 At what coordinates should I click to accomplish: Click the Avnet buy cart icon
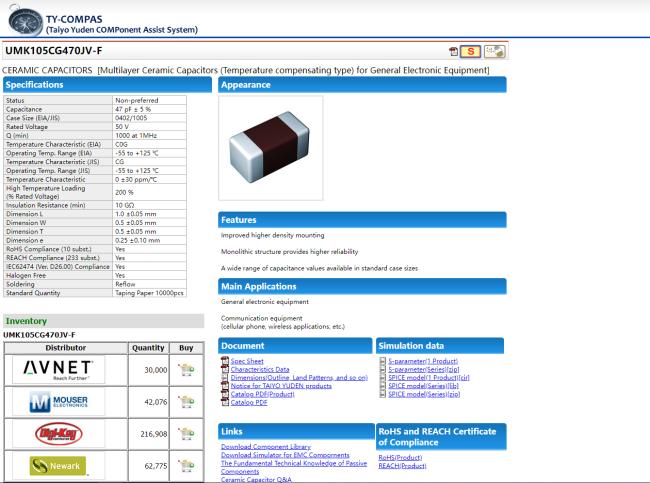pos(184,370)
